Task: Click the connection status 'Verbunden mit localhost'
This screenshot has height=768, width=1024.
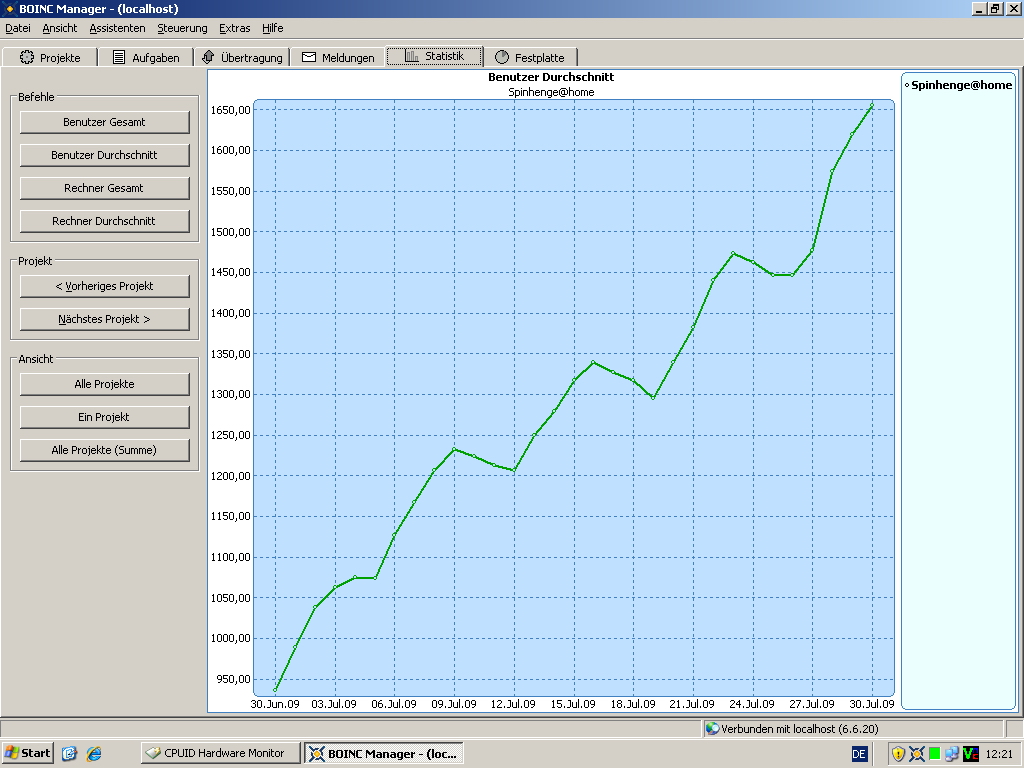Action: [799, 729]
